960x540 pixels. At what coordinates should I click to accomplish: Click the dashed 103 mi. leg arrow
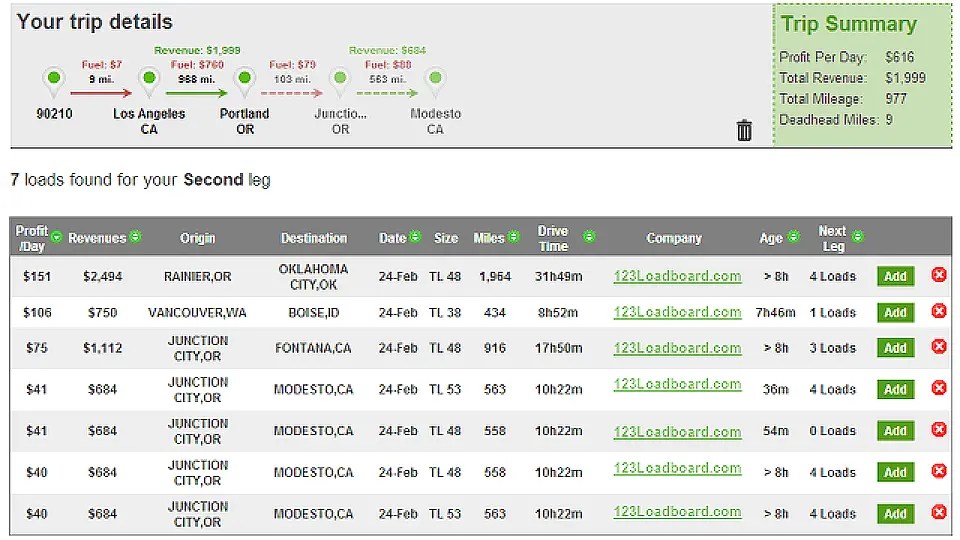point(292,93)
